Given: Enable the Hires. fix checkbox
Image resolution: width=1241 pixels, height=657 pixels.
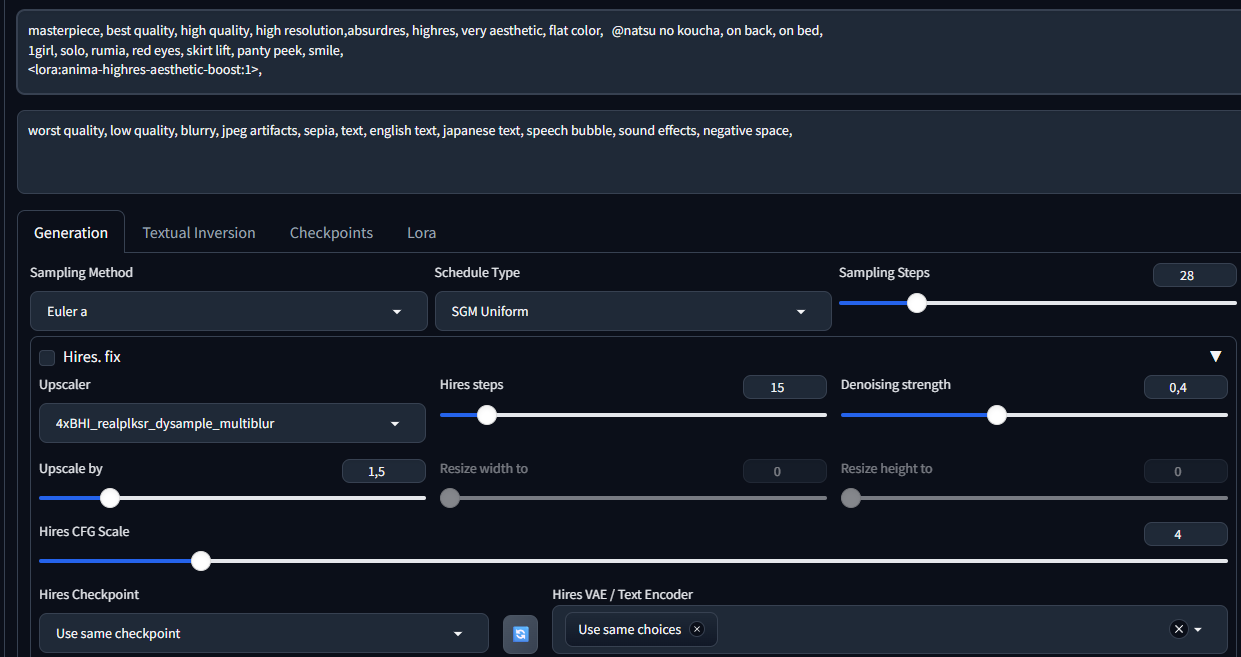Looking at the screenshot, I should pos(47,357).
